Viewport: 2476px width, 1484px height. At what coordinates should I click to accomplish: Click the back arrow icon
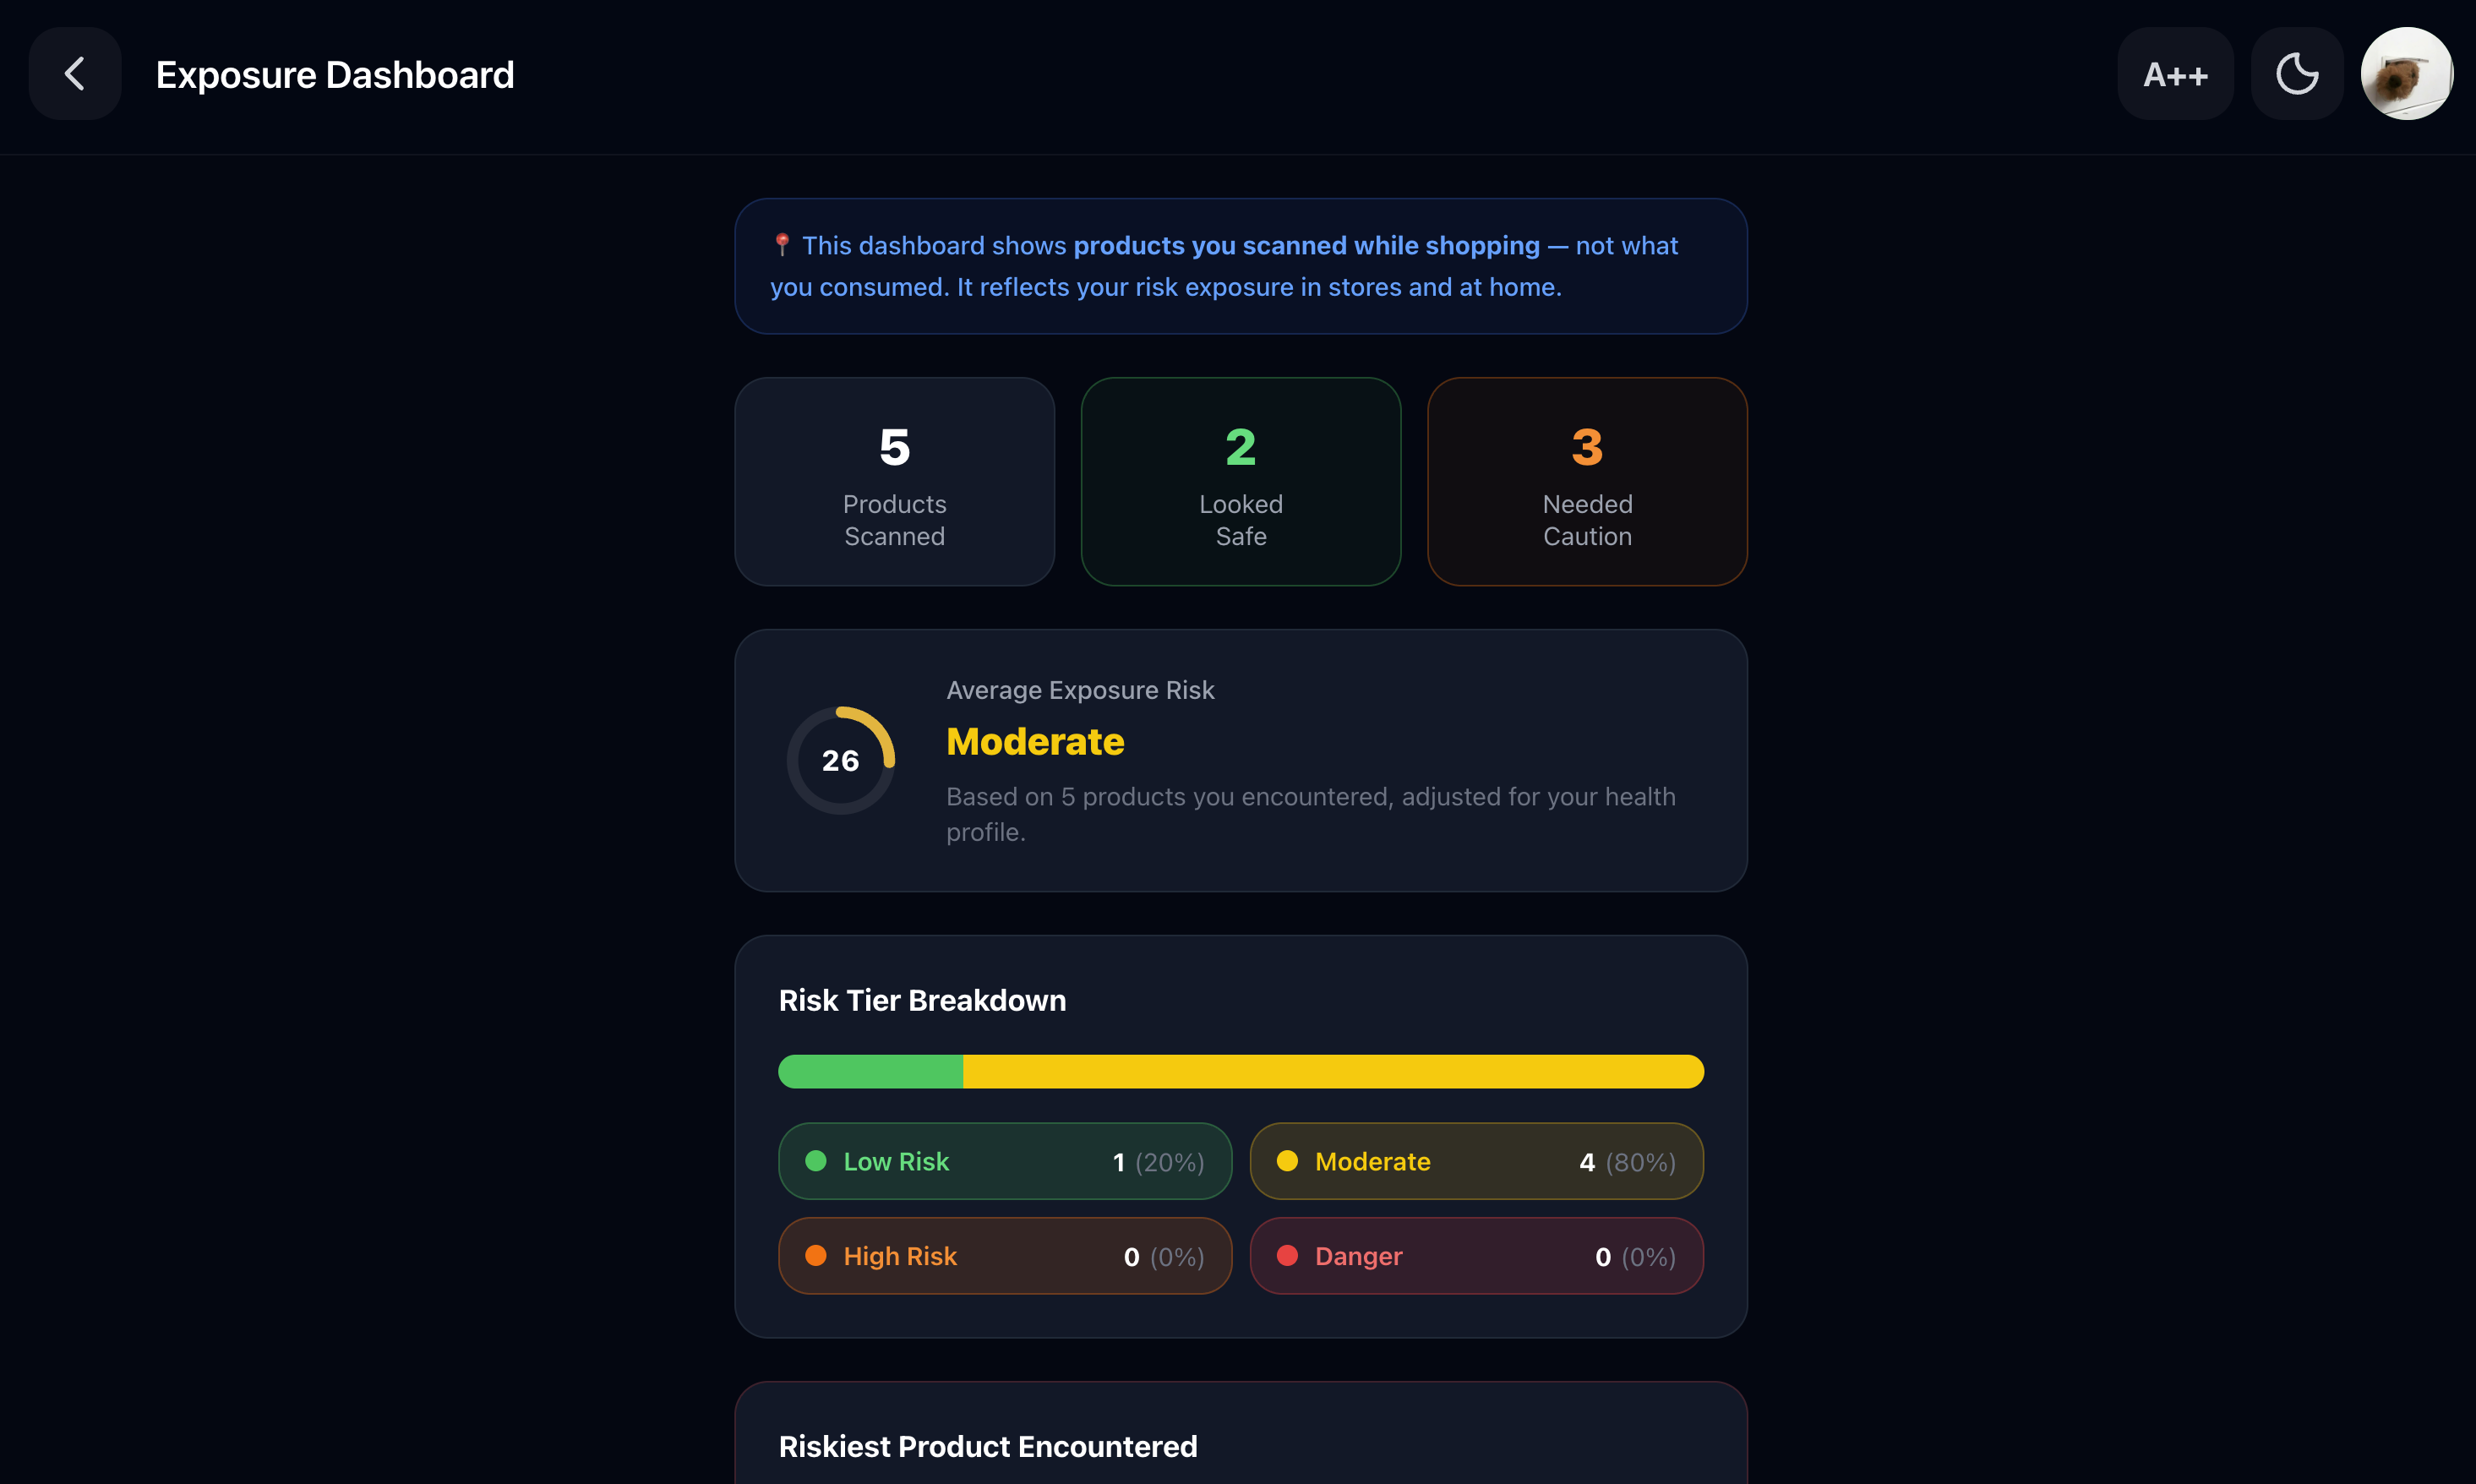[x=75, y=74]
